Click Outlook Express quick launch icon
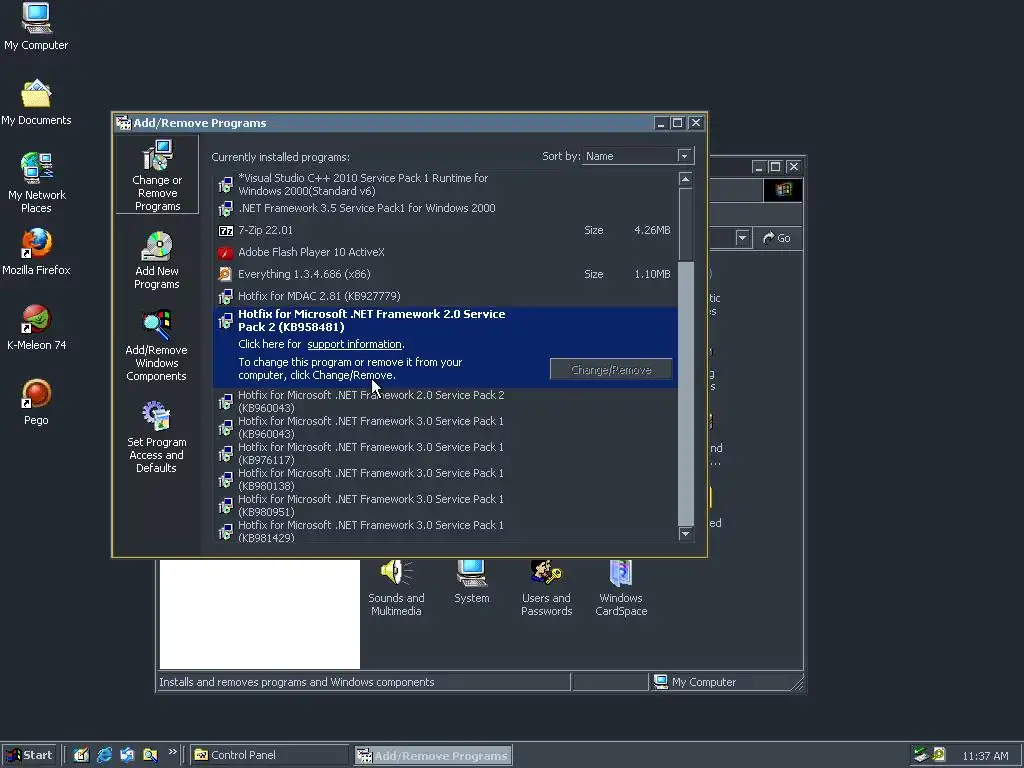1024x768 pixels. click(x=127, y=755)
